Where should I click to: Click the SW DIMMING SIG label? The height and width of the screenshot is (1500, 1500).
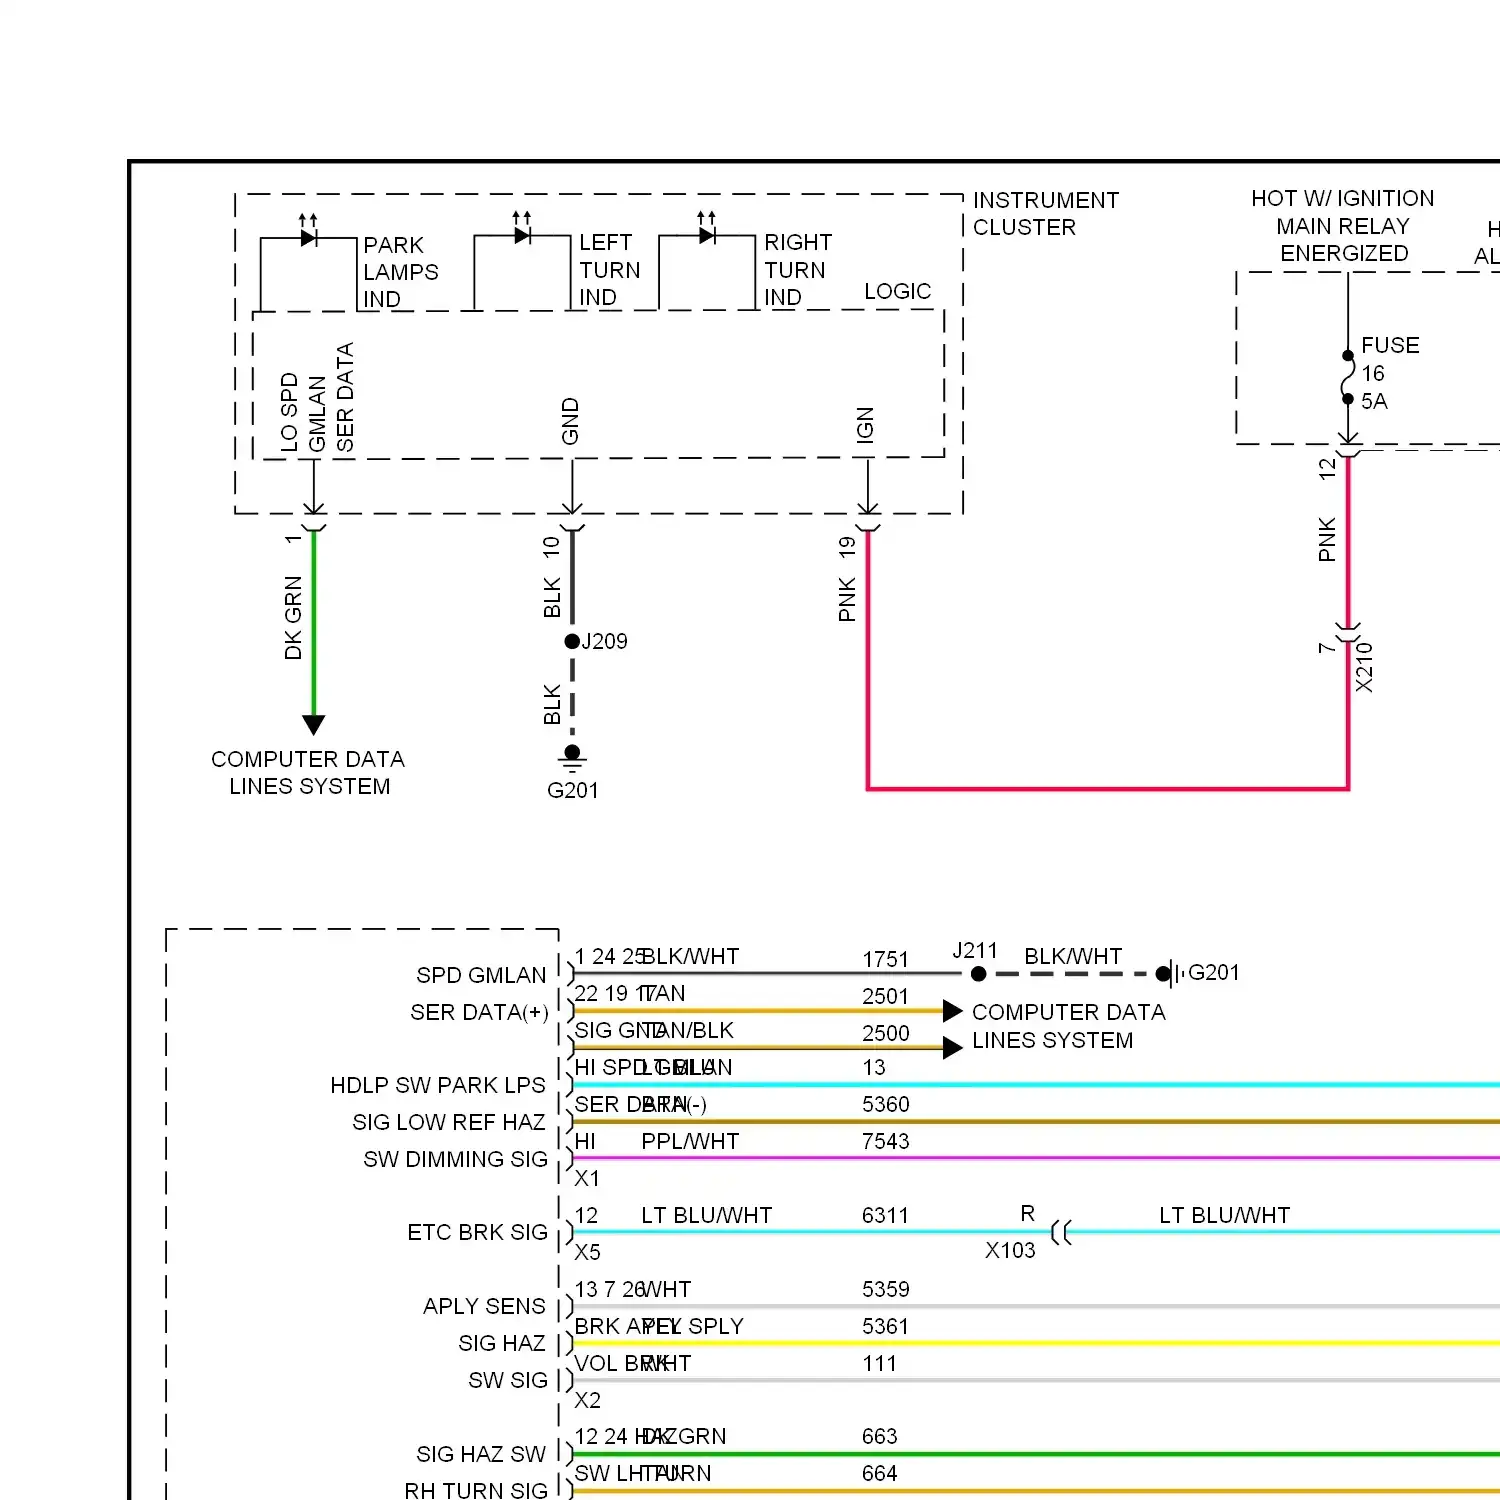[455, 1159]
